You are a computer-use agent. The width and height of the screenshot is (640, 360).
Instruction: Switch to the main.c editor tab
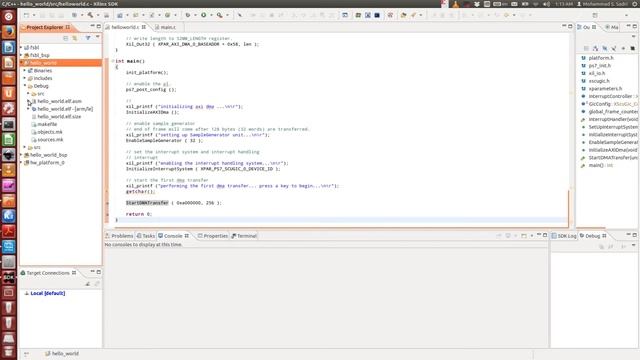[167, 27]
